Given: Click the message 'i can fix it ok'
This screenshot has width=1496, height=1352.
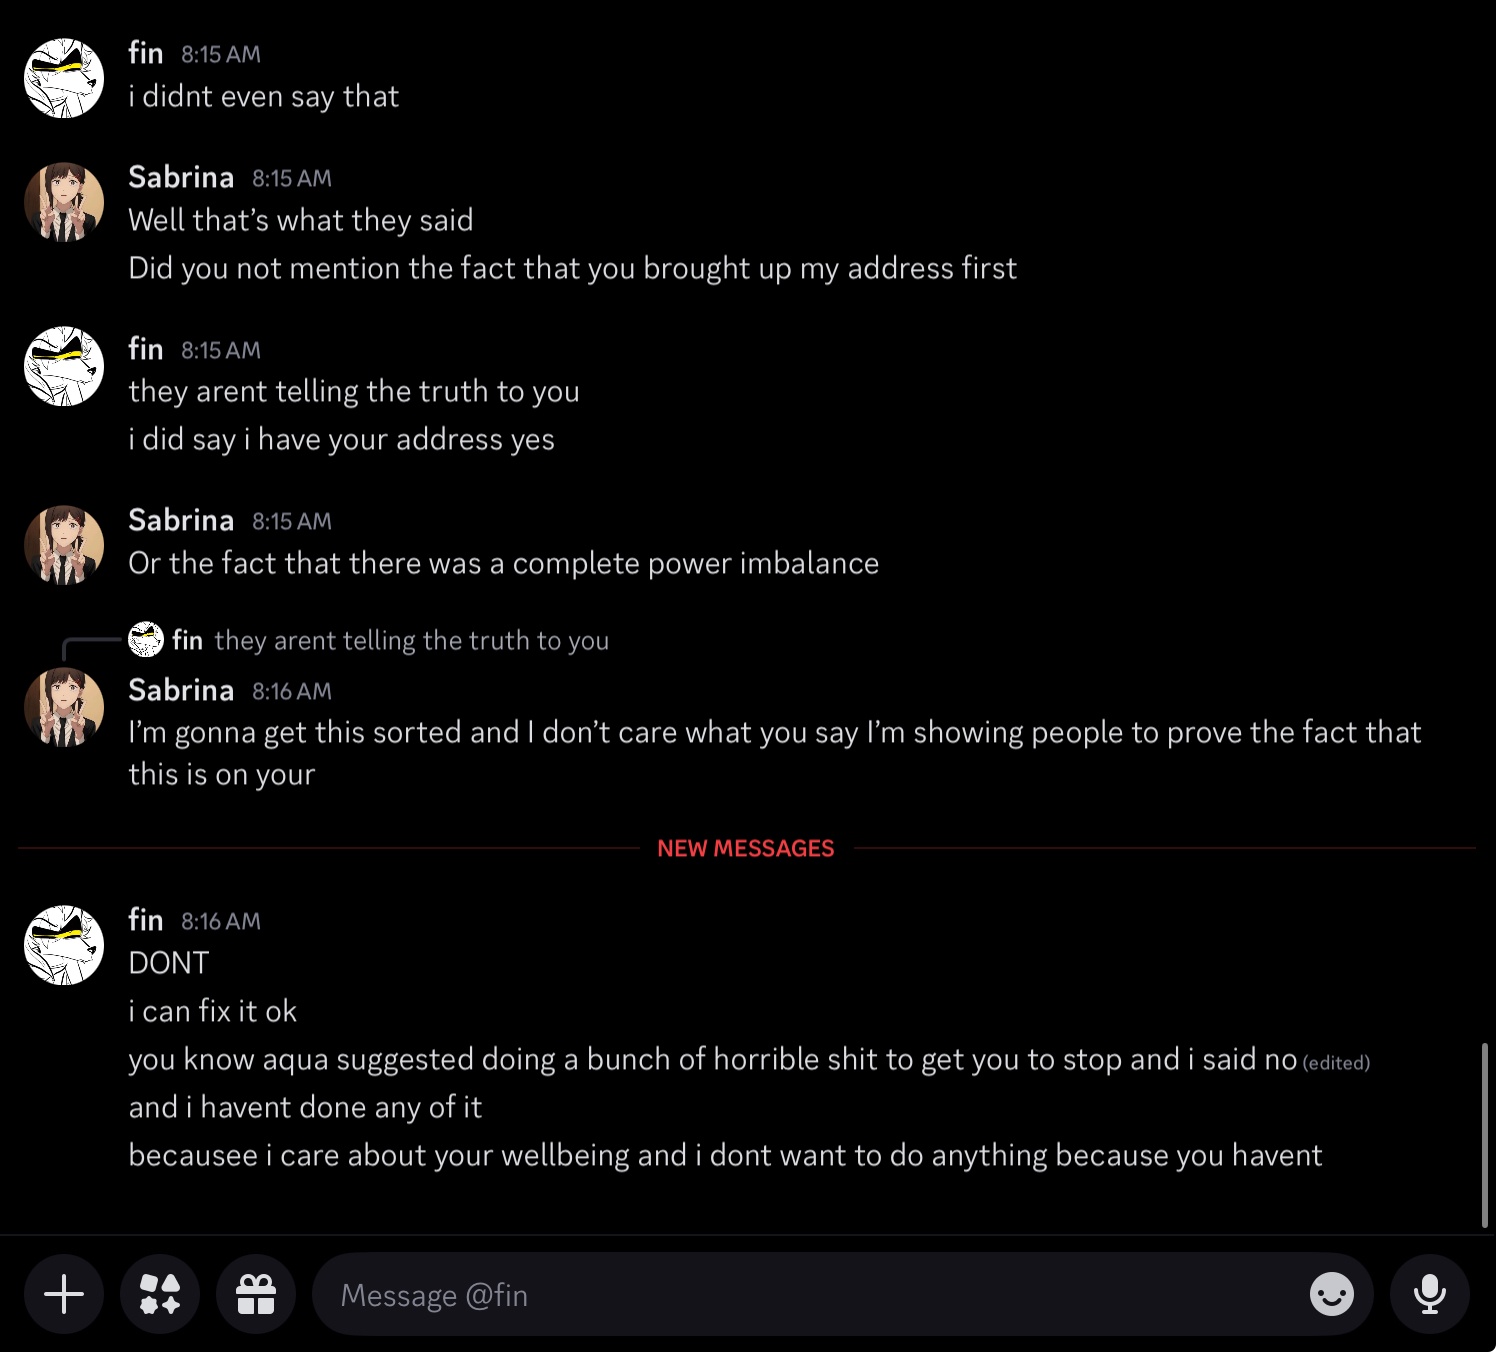Looking at the screenshot, I should coord(212,1011).
